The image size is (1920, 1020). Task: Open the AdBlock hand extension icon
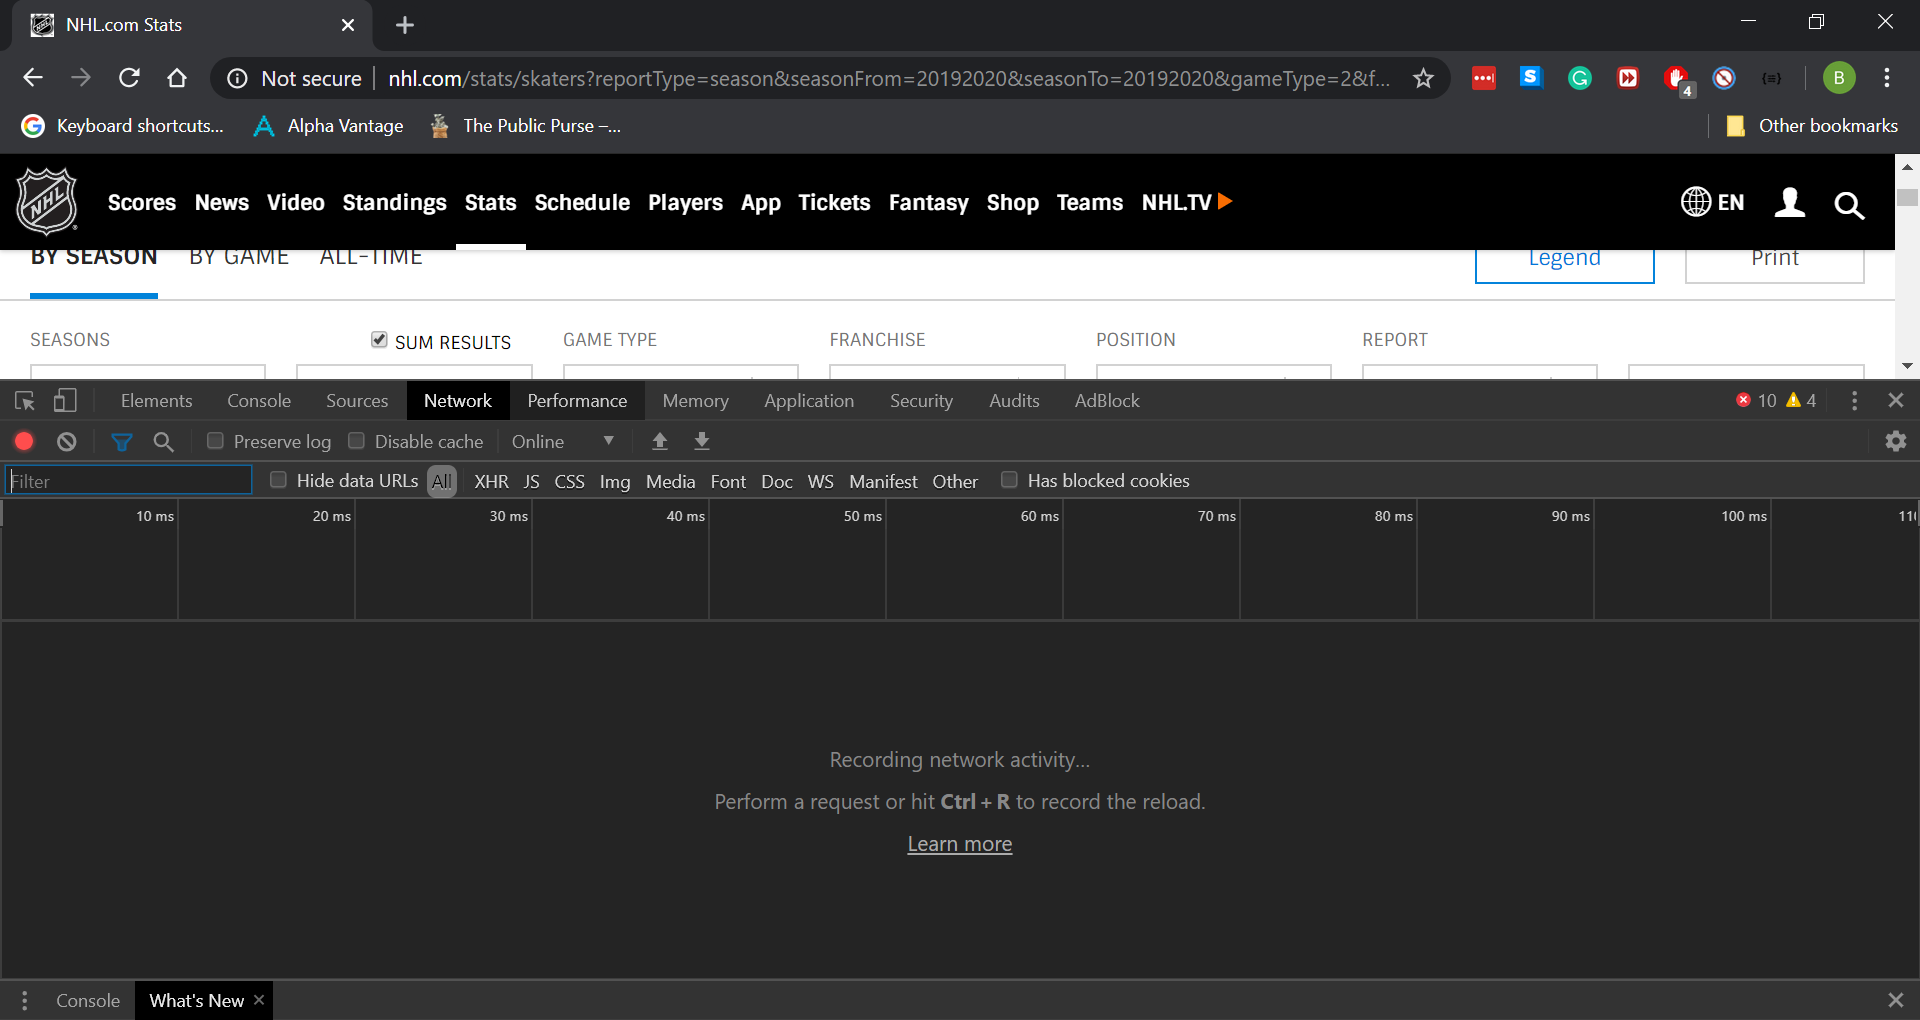(x=1677, y=78)
